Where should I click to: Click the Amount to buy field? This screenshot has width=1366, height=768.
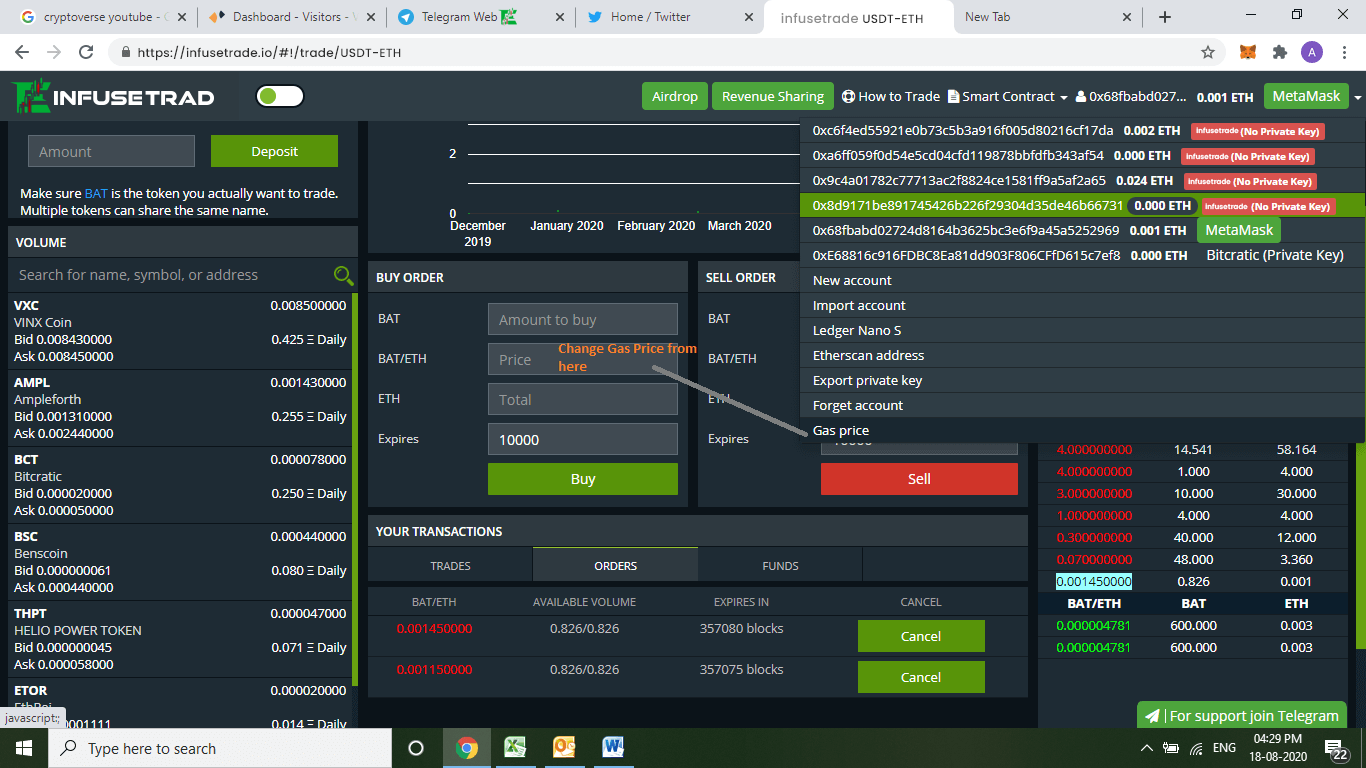point(583,319)
